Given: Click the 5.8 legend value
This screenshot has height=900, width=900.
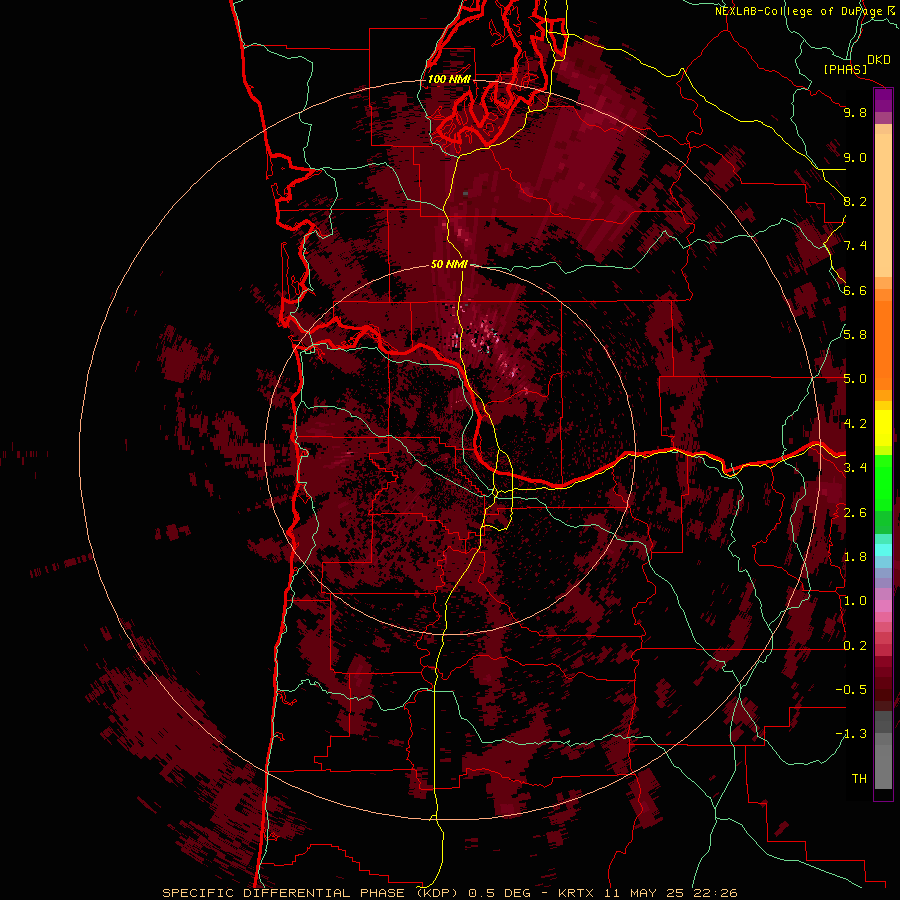Looking at the screenshot, I should pos(855,335).
